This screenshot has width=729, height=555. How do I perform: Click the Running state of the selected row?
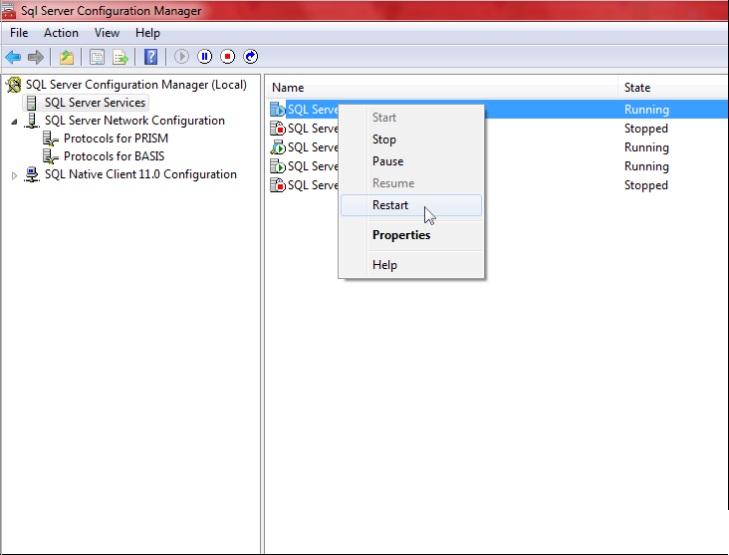pyautogui.click(x=647, y=110)
